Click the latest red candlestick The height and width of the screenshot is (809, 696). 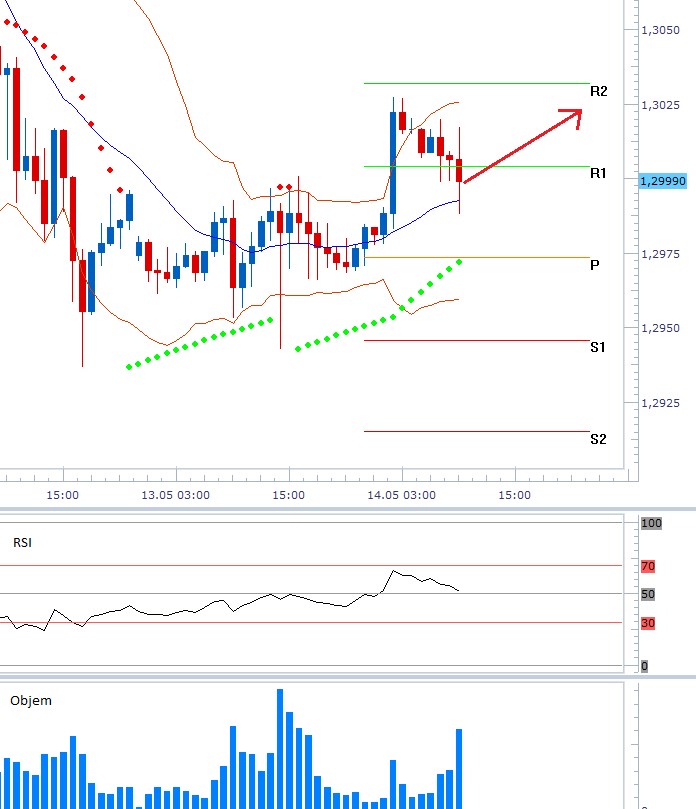tap(459, 170)
